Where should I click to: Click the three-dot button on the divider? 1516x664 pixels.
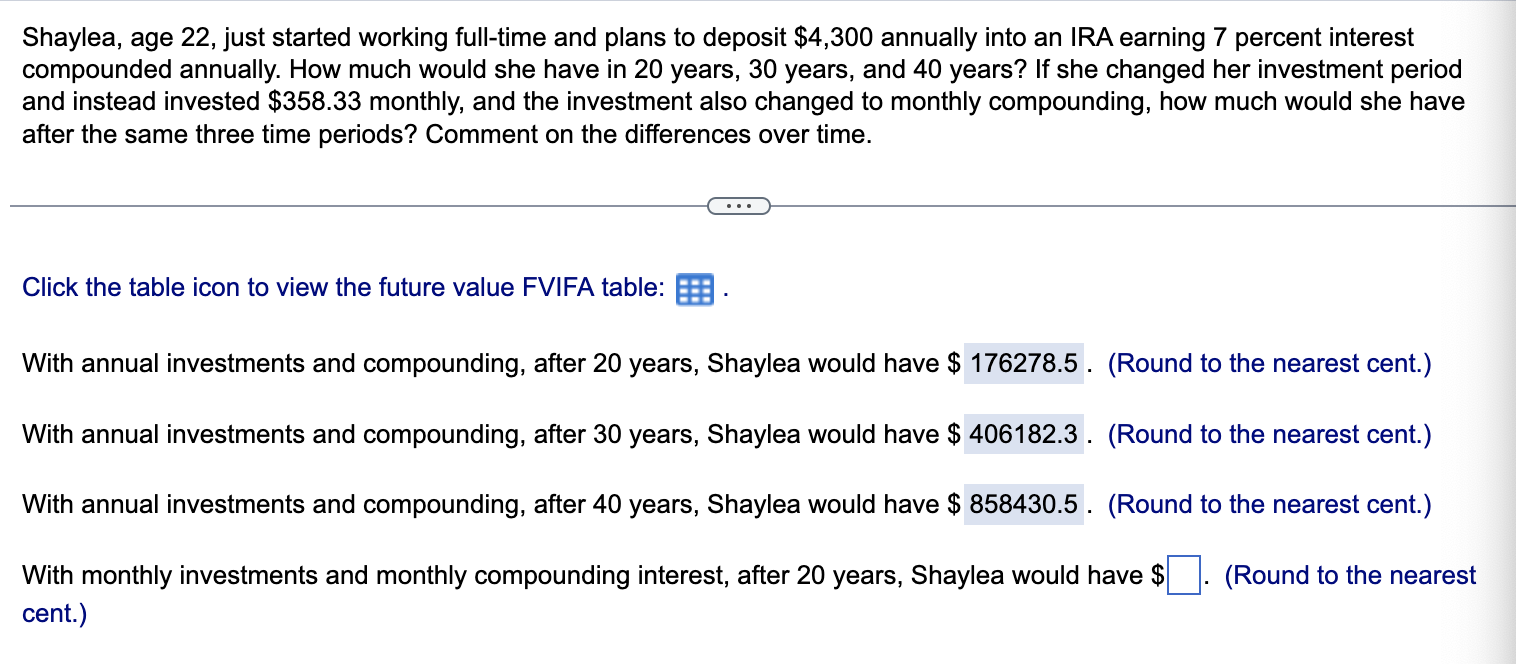pyautogui.click(x=739, y=205)
